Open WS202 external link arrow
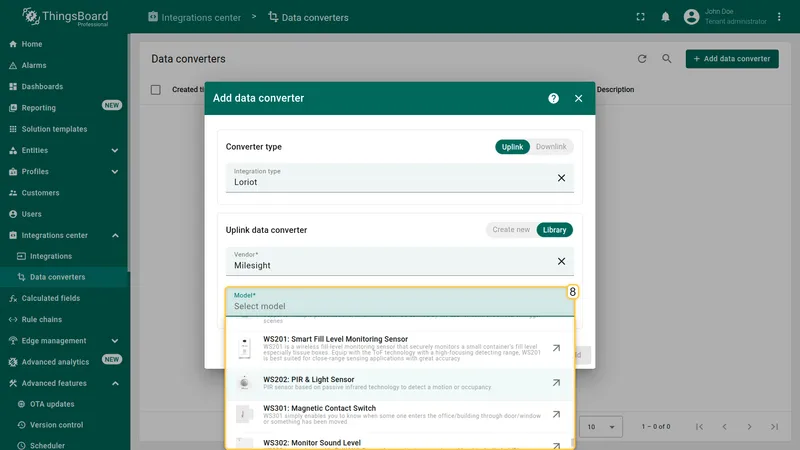The width and height of the screenshot is (800, 450). (x=556, y=383)
